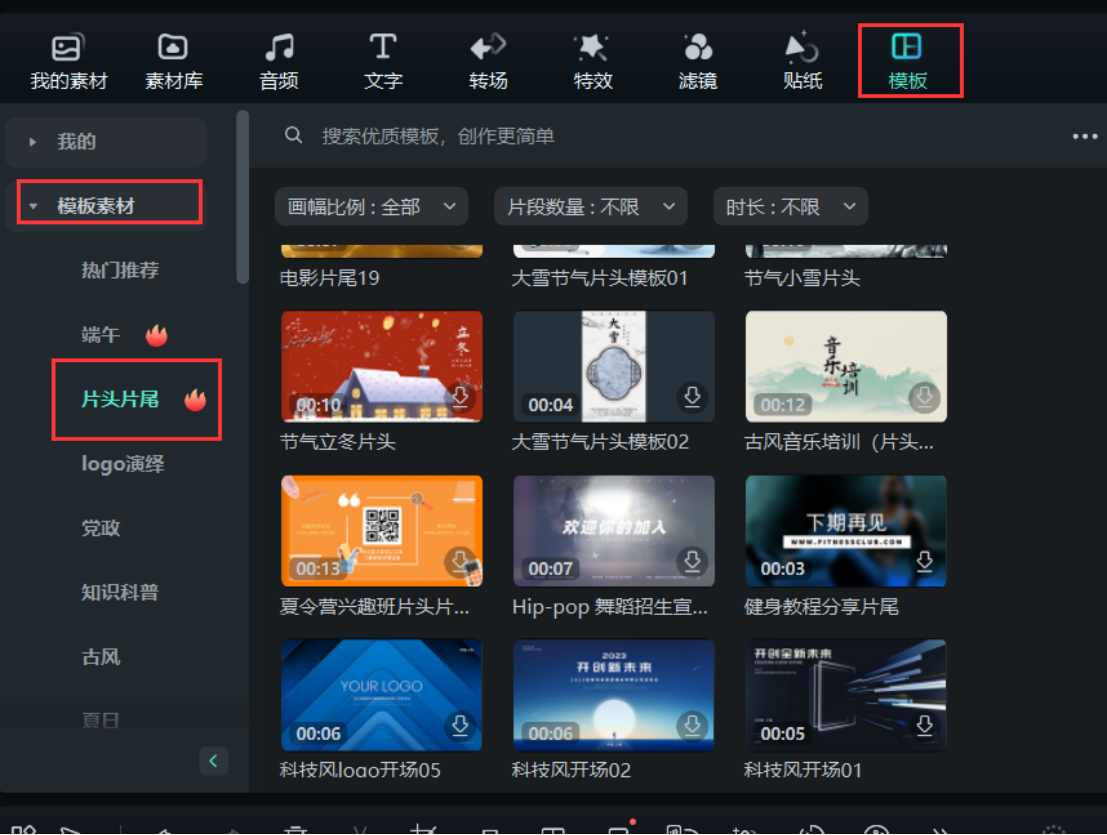This screenshot has width=1107, height=835.
Task: Select the 转场 transitions icon
Action: coord(487,55)
